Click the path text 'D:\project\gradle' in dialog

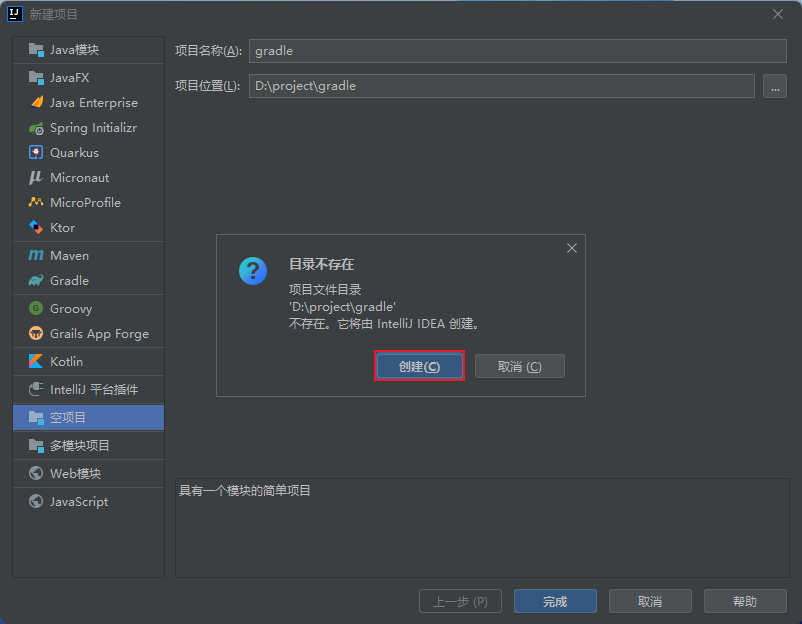tap(342, 307)
